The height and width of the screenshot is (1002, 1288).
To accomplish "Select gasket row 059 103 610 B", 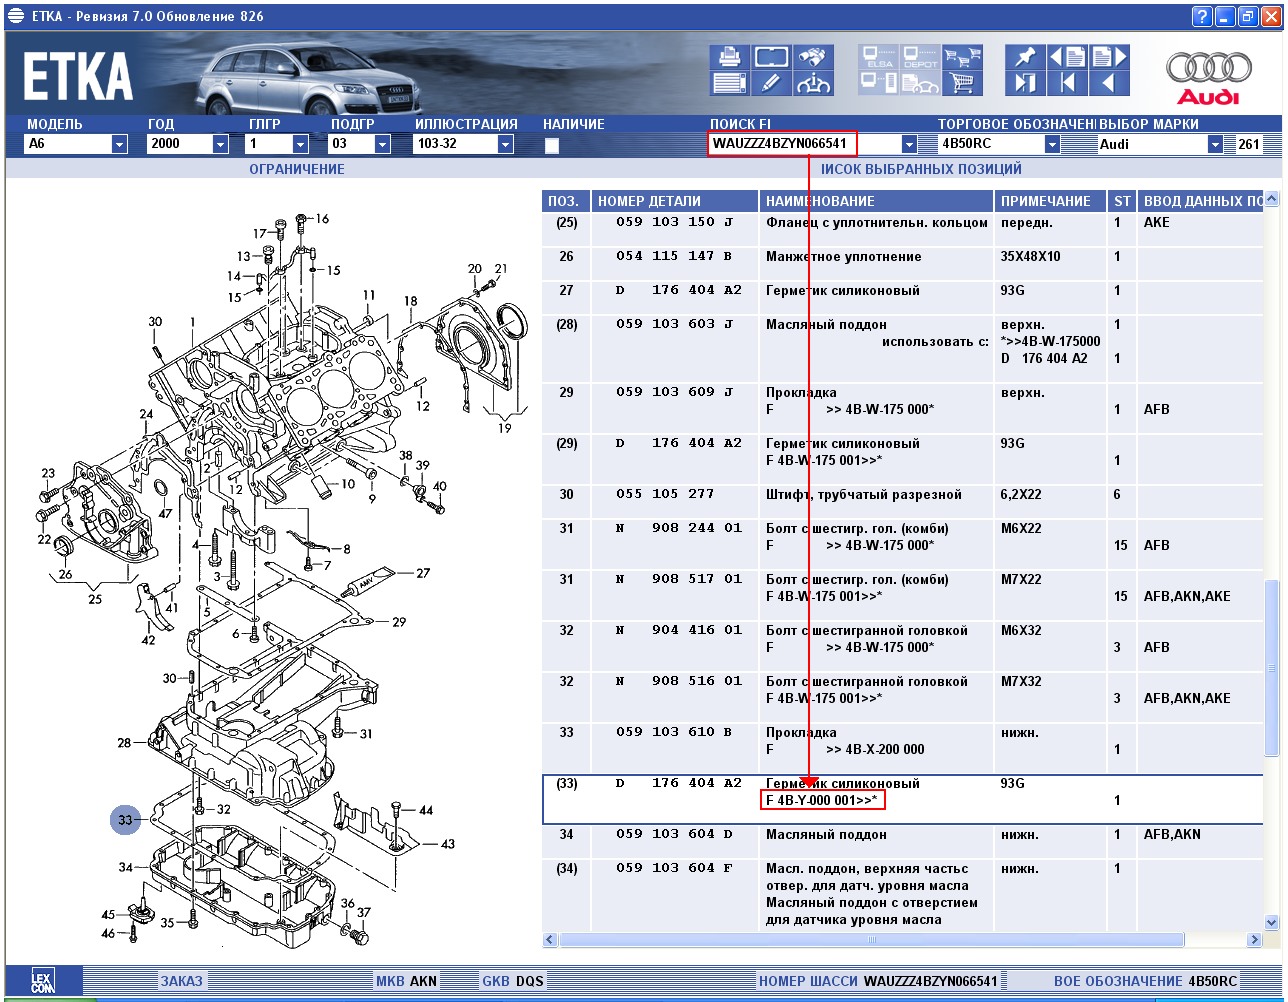I will pos(904,748).
